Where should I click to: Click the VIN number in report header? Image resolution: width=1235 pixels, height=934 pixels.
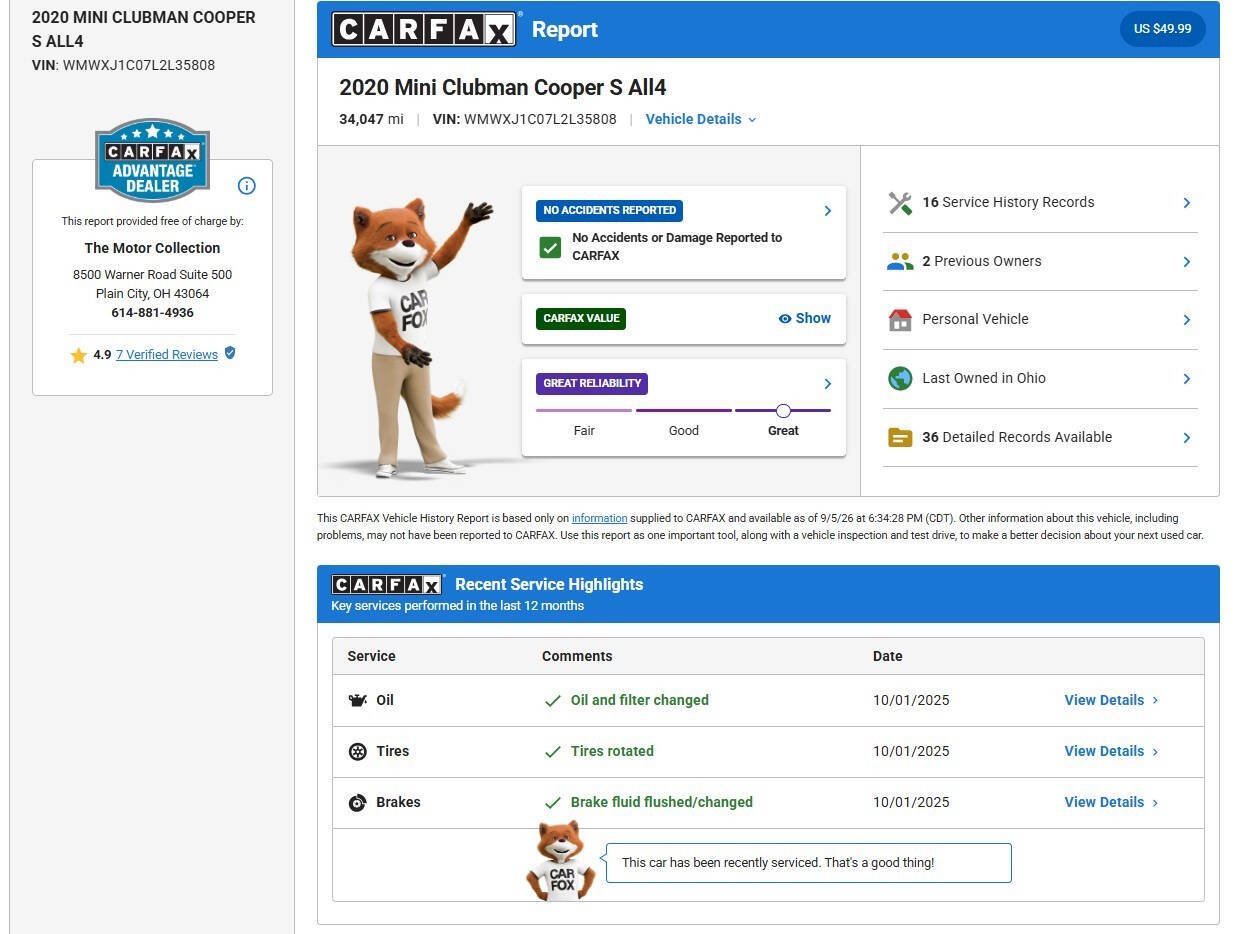click(540, 119)
